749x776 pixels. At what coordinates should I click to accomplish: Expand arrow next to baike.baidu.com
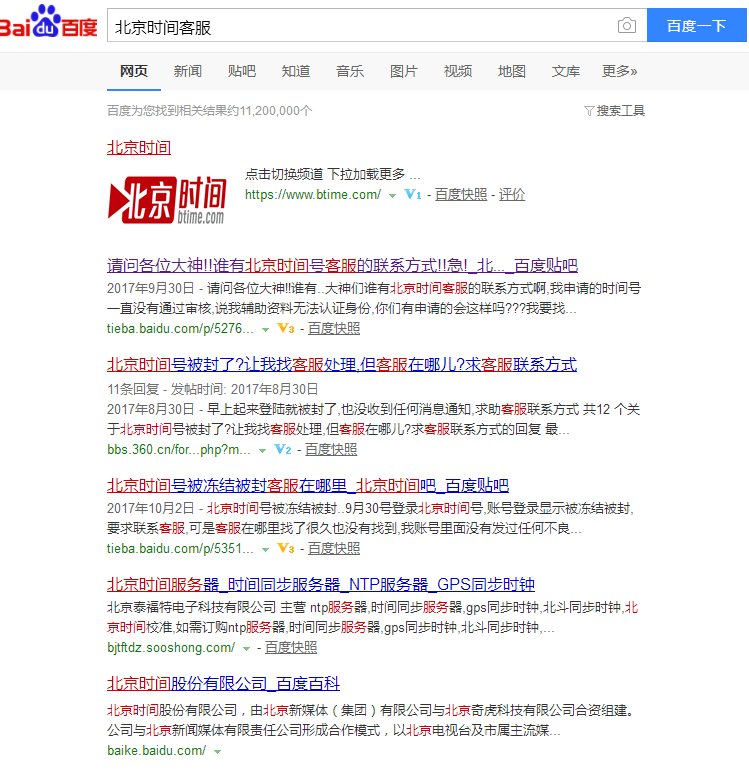click(217, 752)
